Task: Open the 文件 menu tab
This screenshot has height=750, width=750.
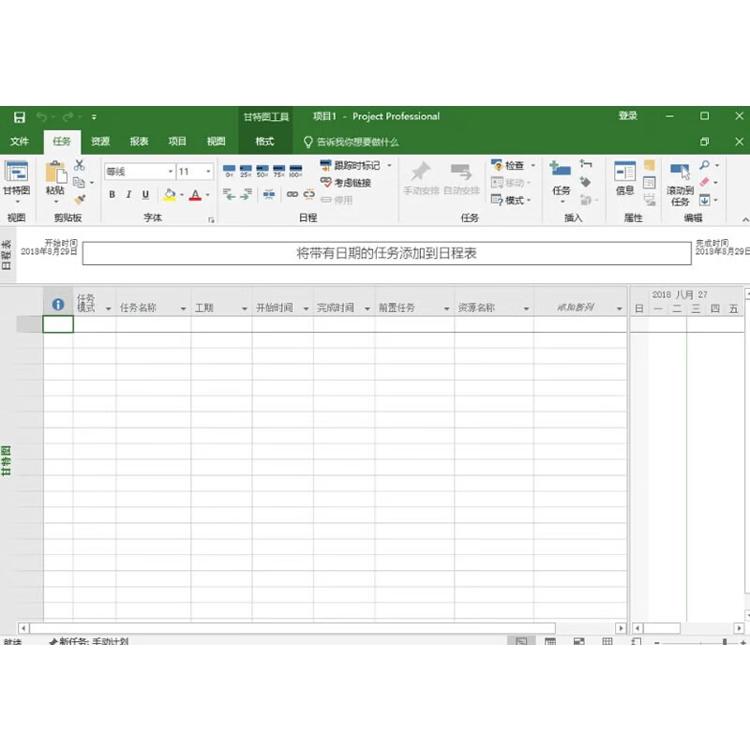Action: pos(20,142)
